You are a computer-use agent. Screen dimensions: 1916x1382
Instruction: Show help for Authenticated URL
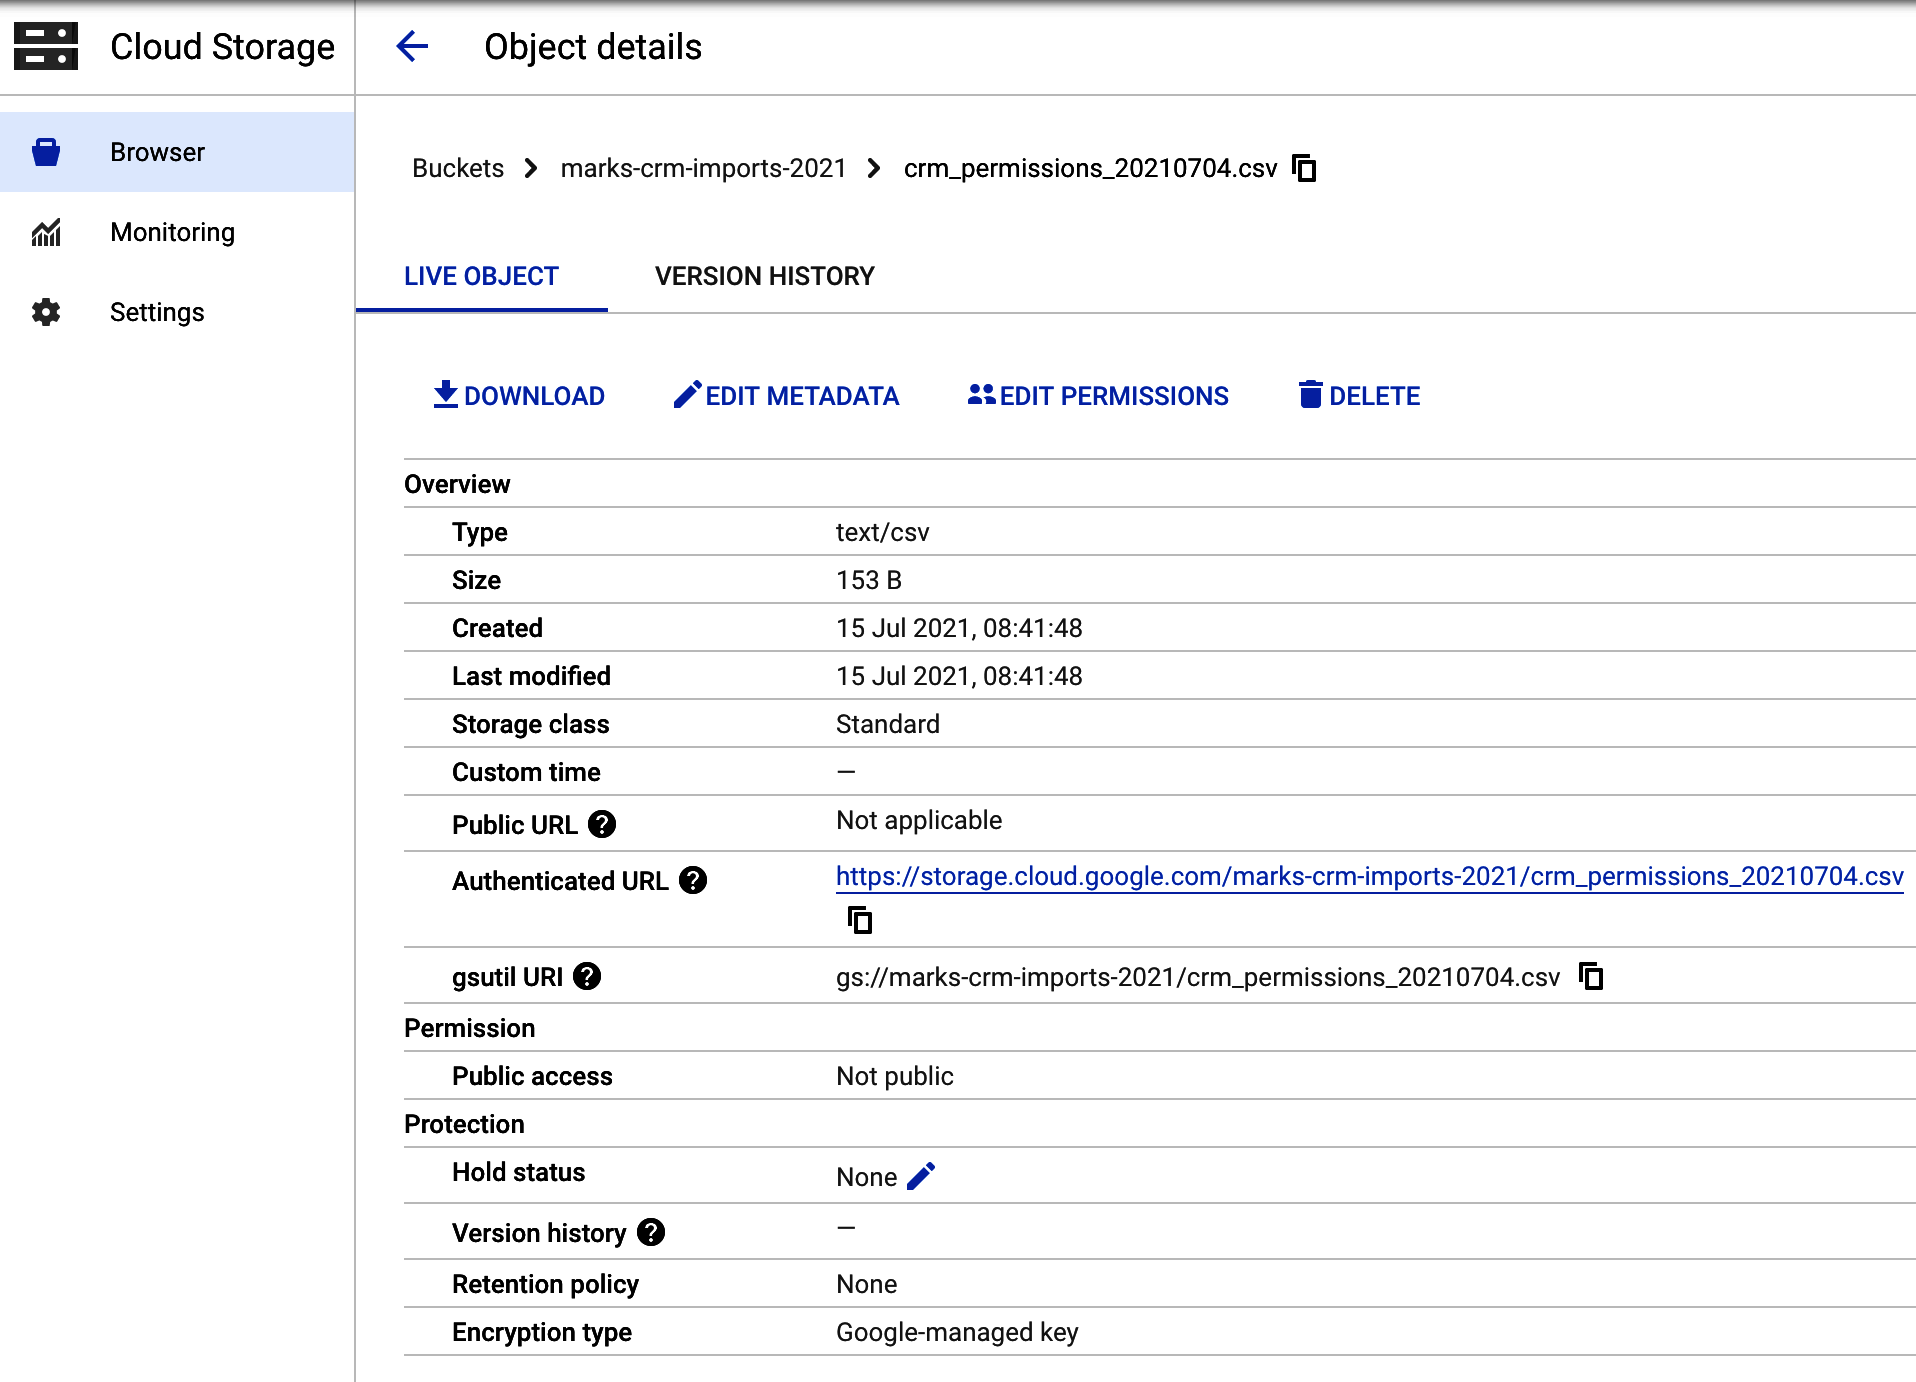[693, 880]
